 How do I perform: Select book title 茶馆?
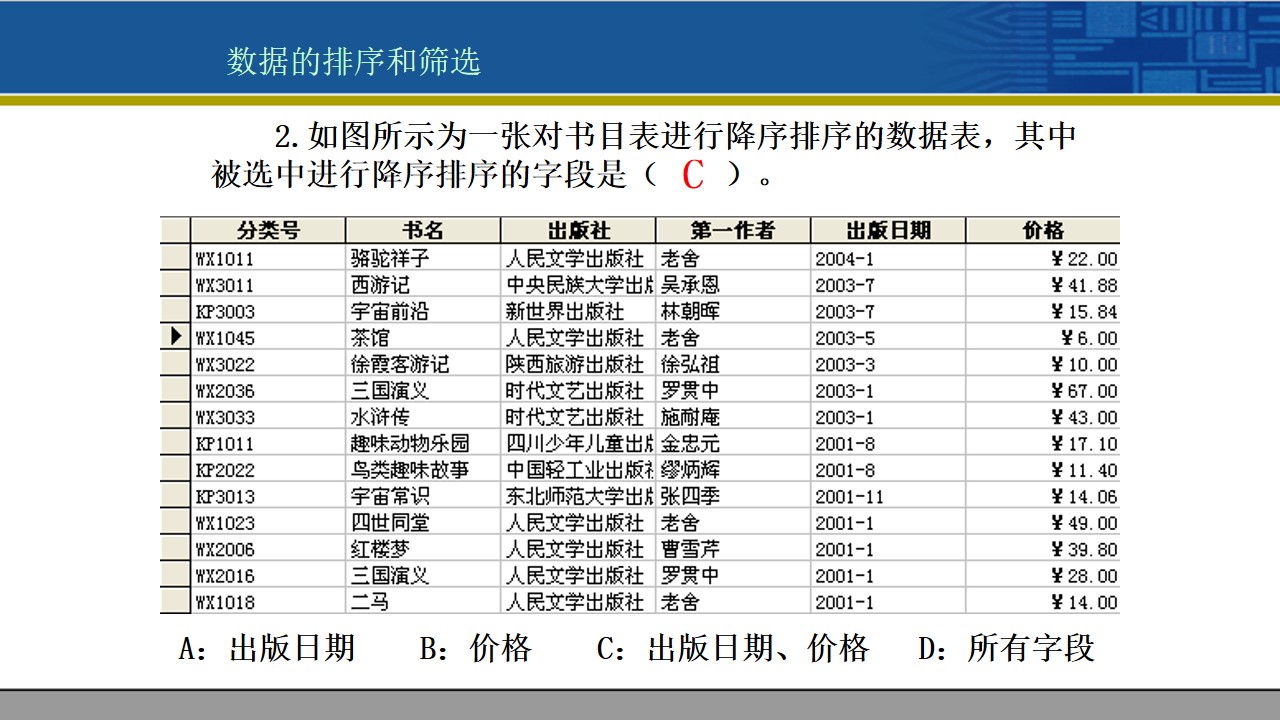[370, 338]
